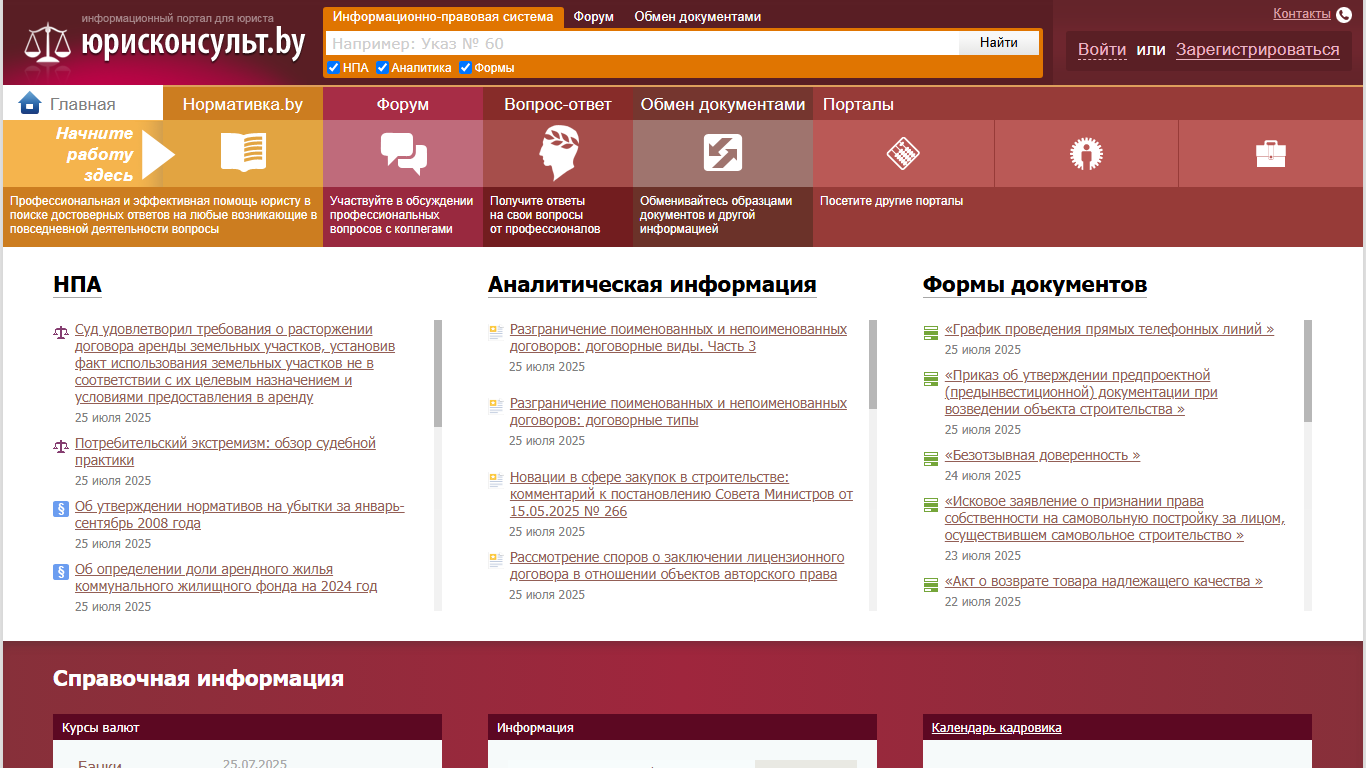Viewport: 1366px width, 768px height.
Task: Open the abacus portal icon
Action: tap(903, 153)
